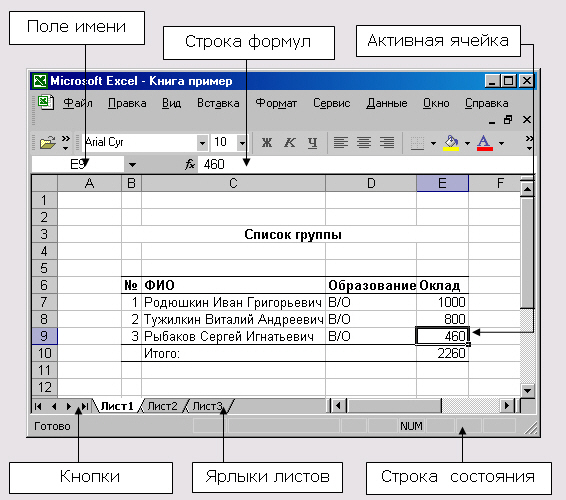Image resolution: width=566 pixels, height=500 pixels.
Task: Apply cell borders icon
Action: (x=417, y=143)
